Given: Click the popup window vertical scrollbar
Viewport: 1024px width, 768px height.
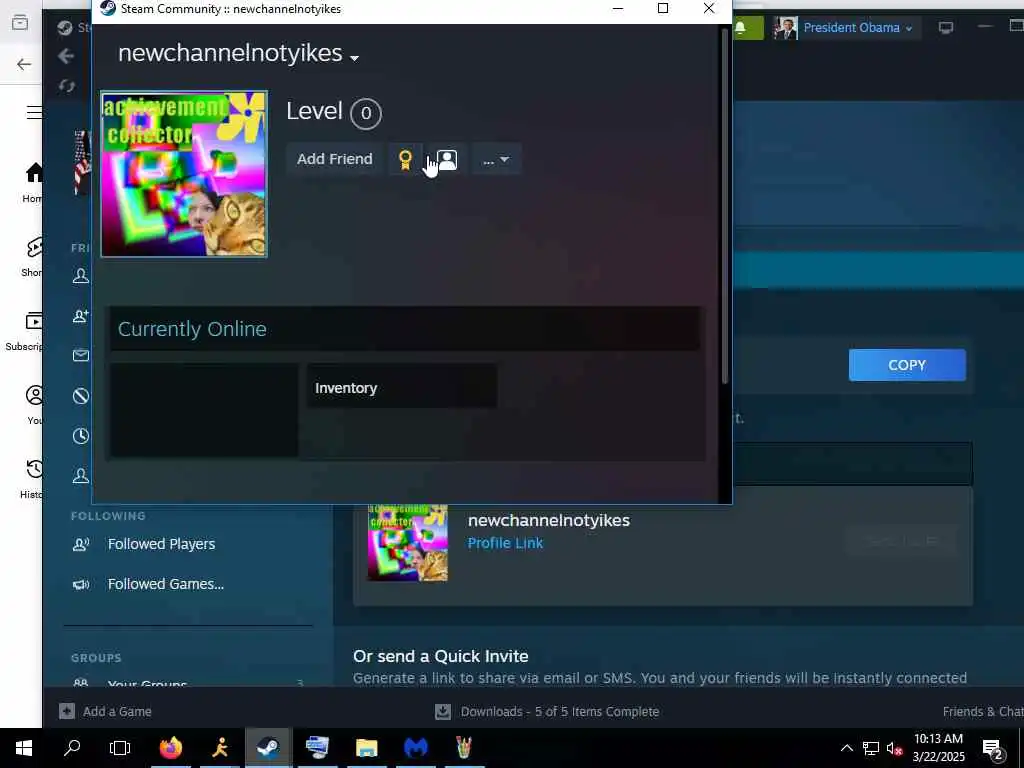Looking at the screenshot, I should (x=724, y=206).
